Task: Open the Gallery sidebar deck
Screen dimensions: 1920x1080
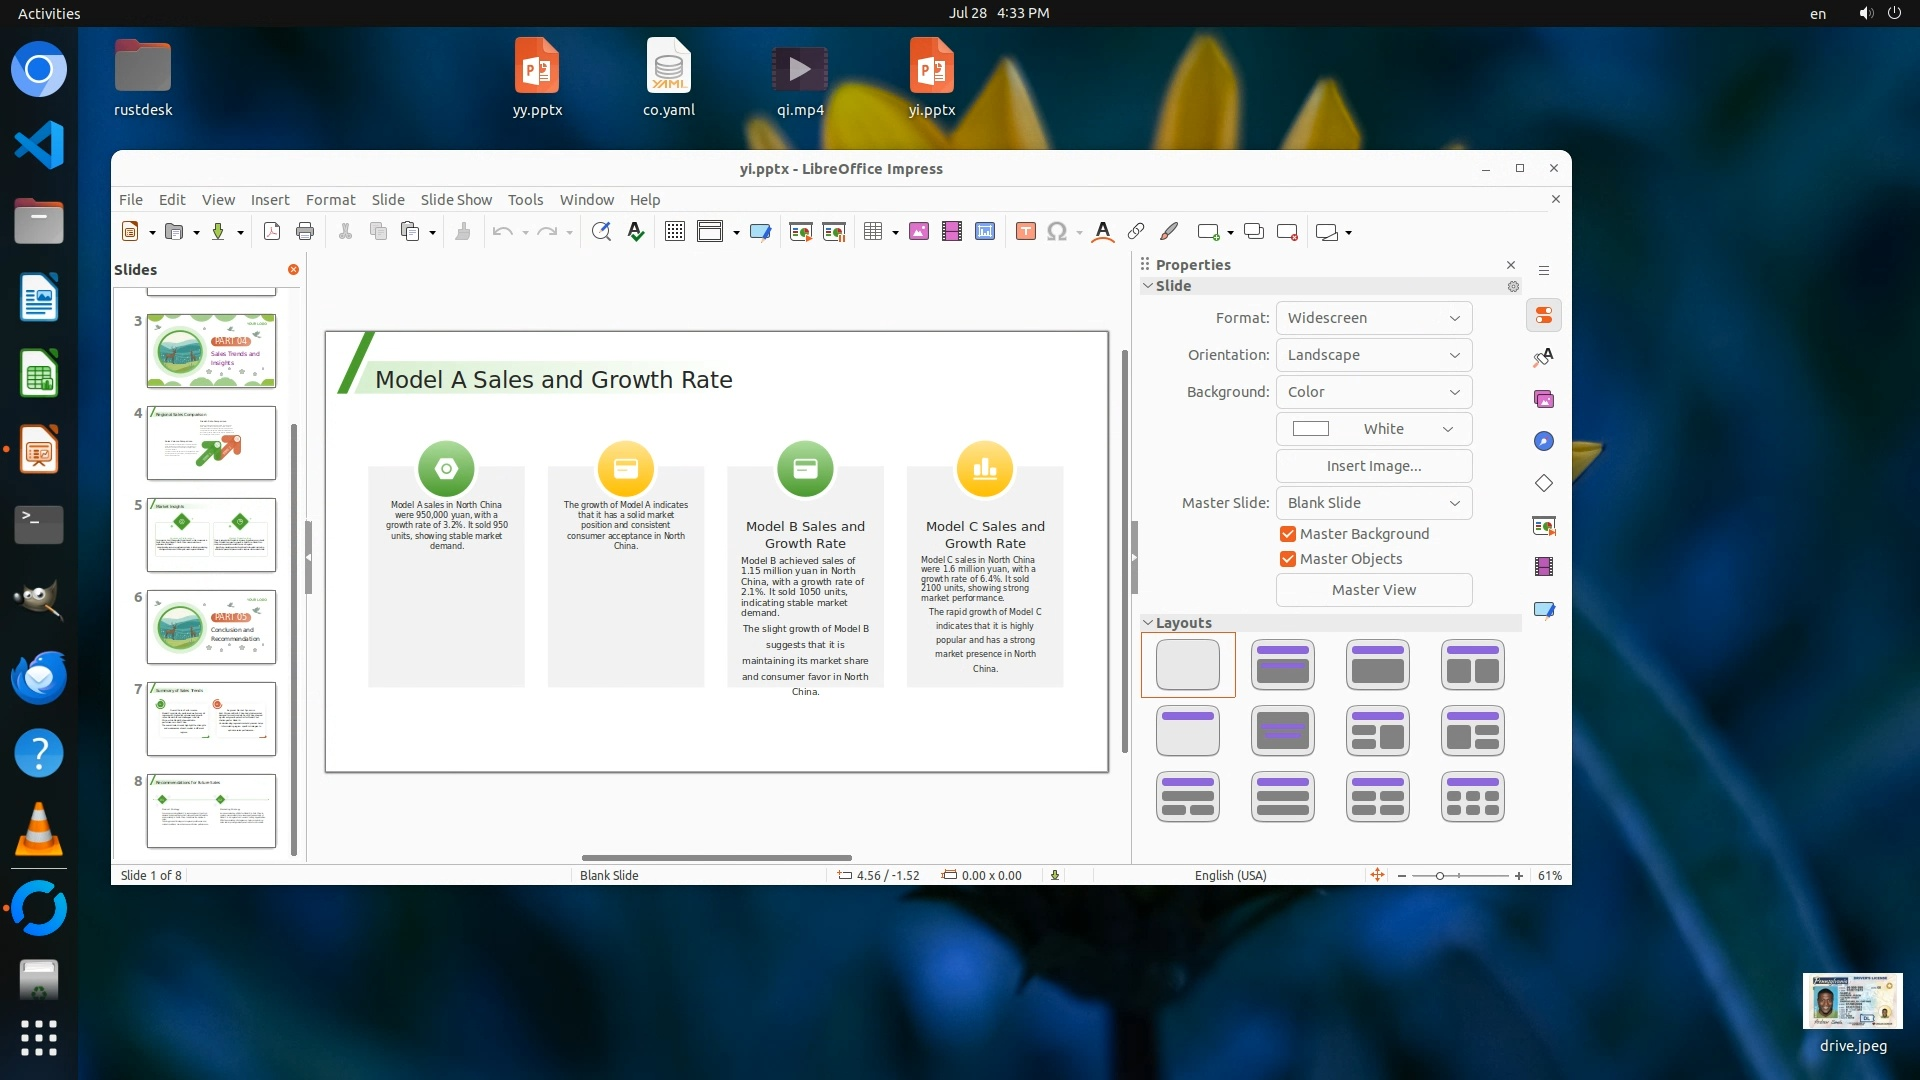Action: (1544, 400)
